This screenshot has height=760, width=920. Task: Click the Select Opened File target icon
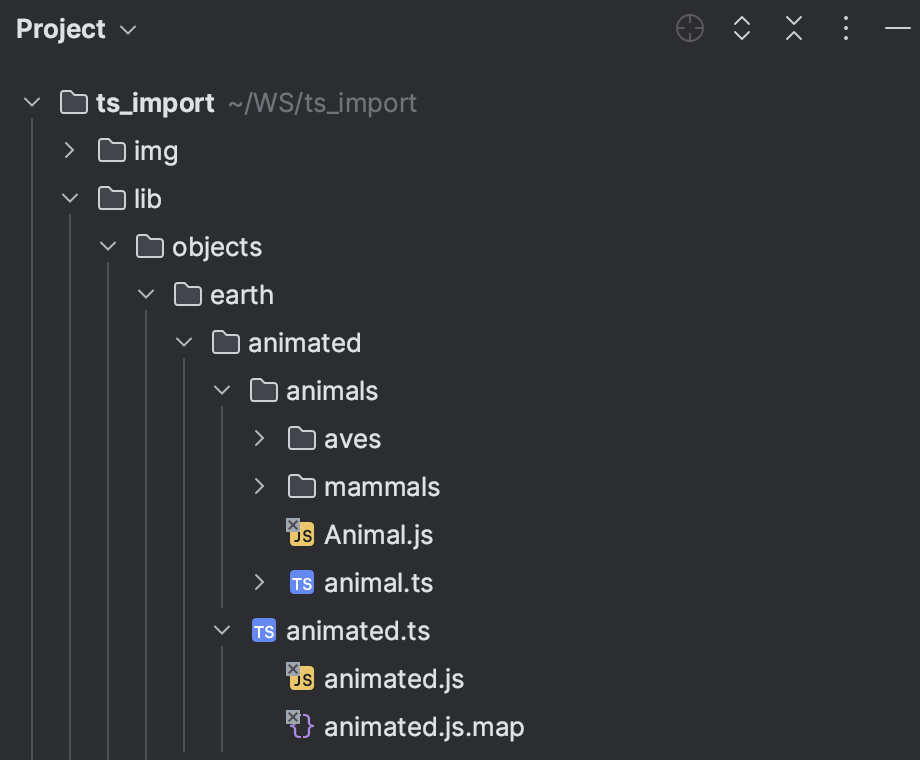click(x=689, y=28)
